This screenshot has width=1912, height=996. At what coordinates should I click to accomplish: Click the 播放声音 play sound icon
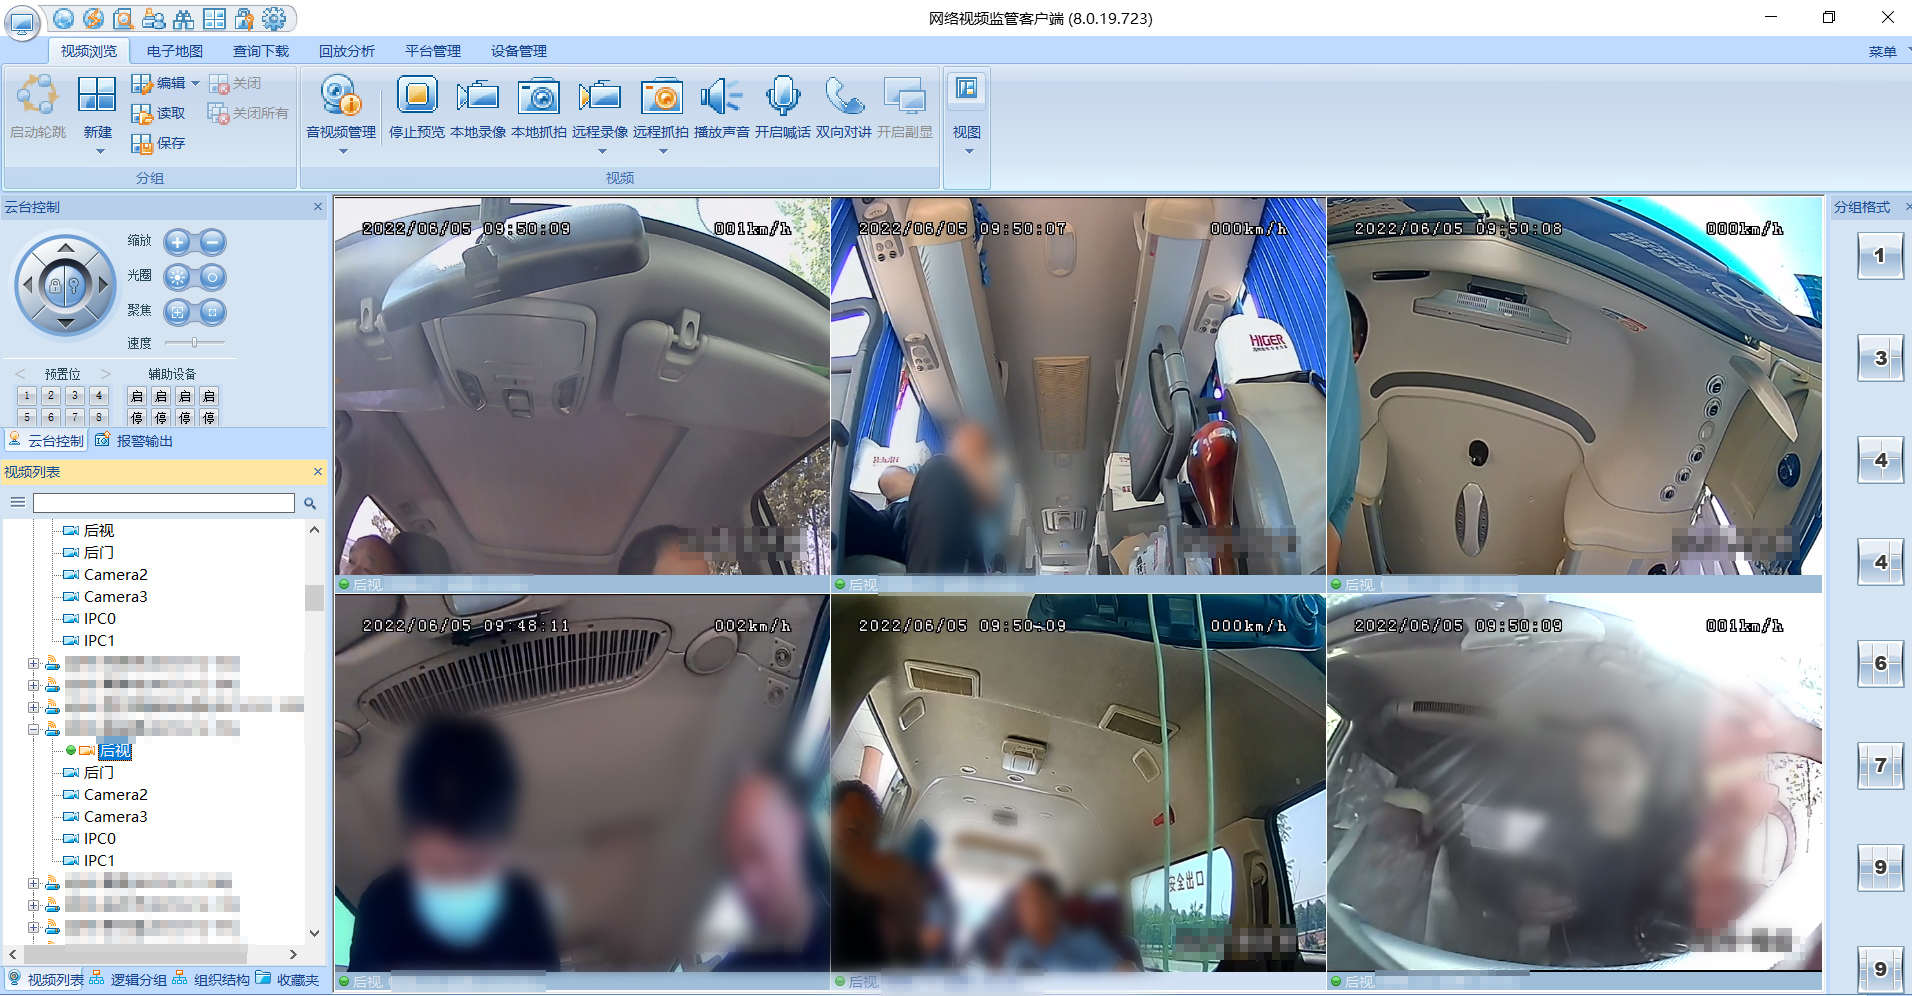click(721, 97)
